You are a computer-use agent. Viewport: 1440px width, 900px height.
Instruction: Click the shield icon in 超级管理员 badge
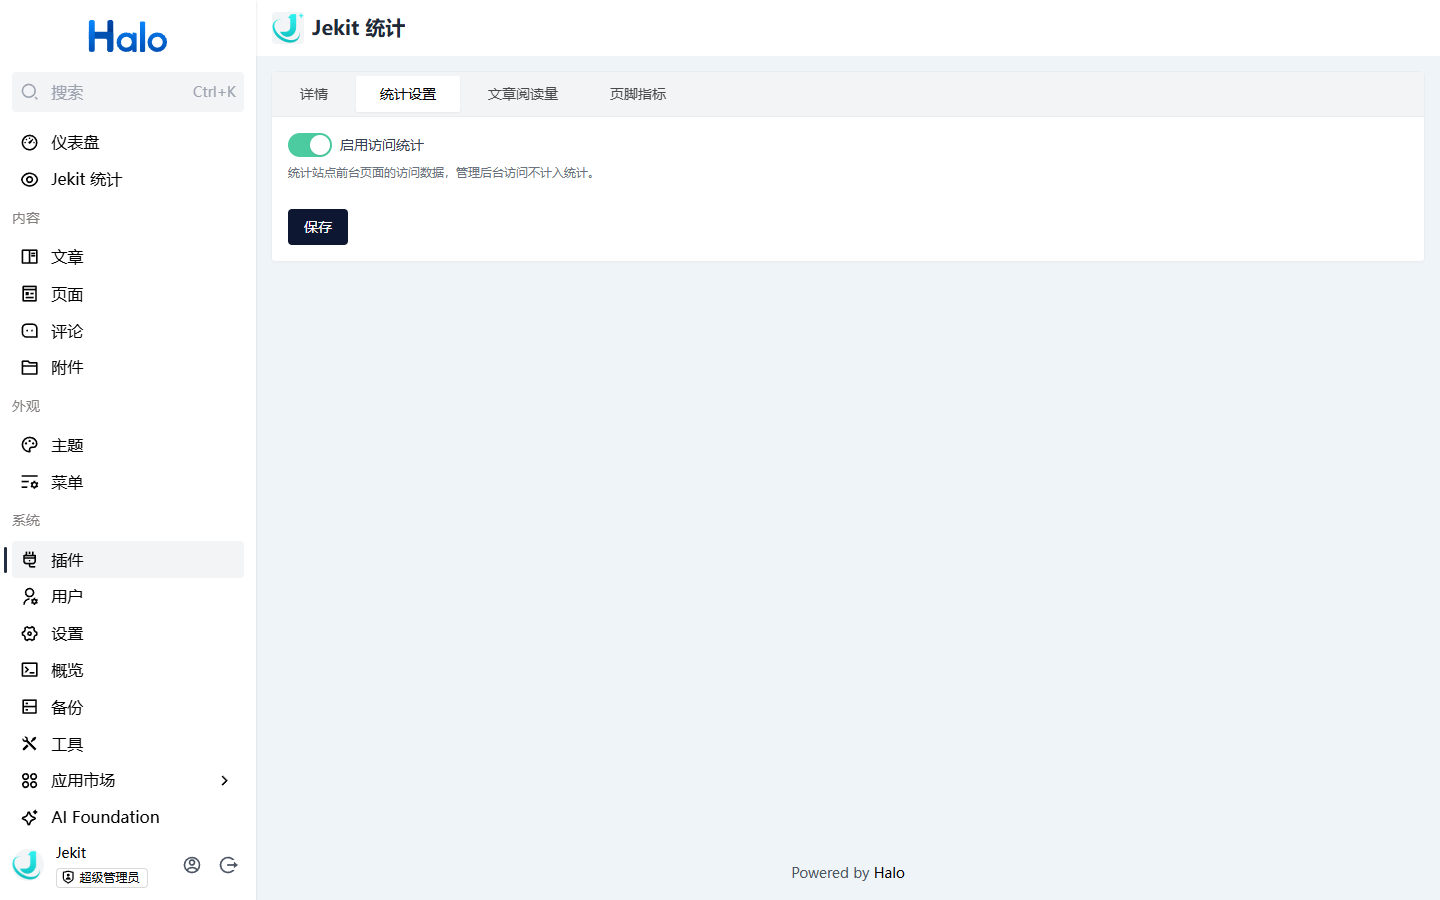tap(68, 877)
